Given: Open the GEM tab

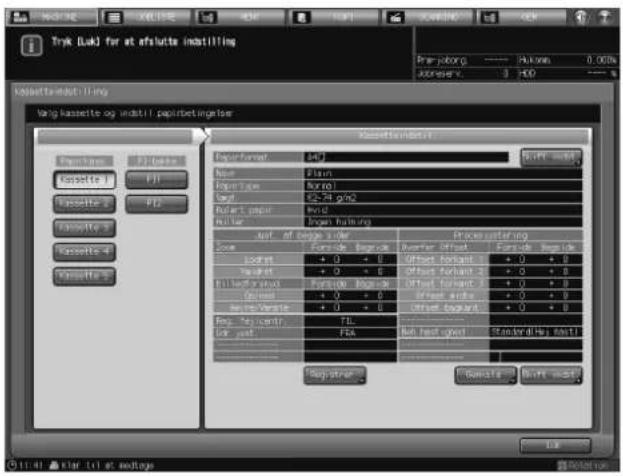Looking at the screenshot, I should (x=522, y=17).
